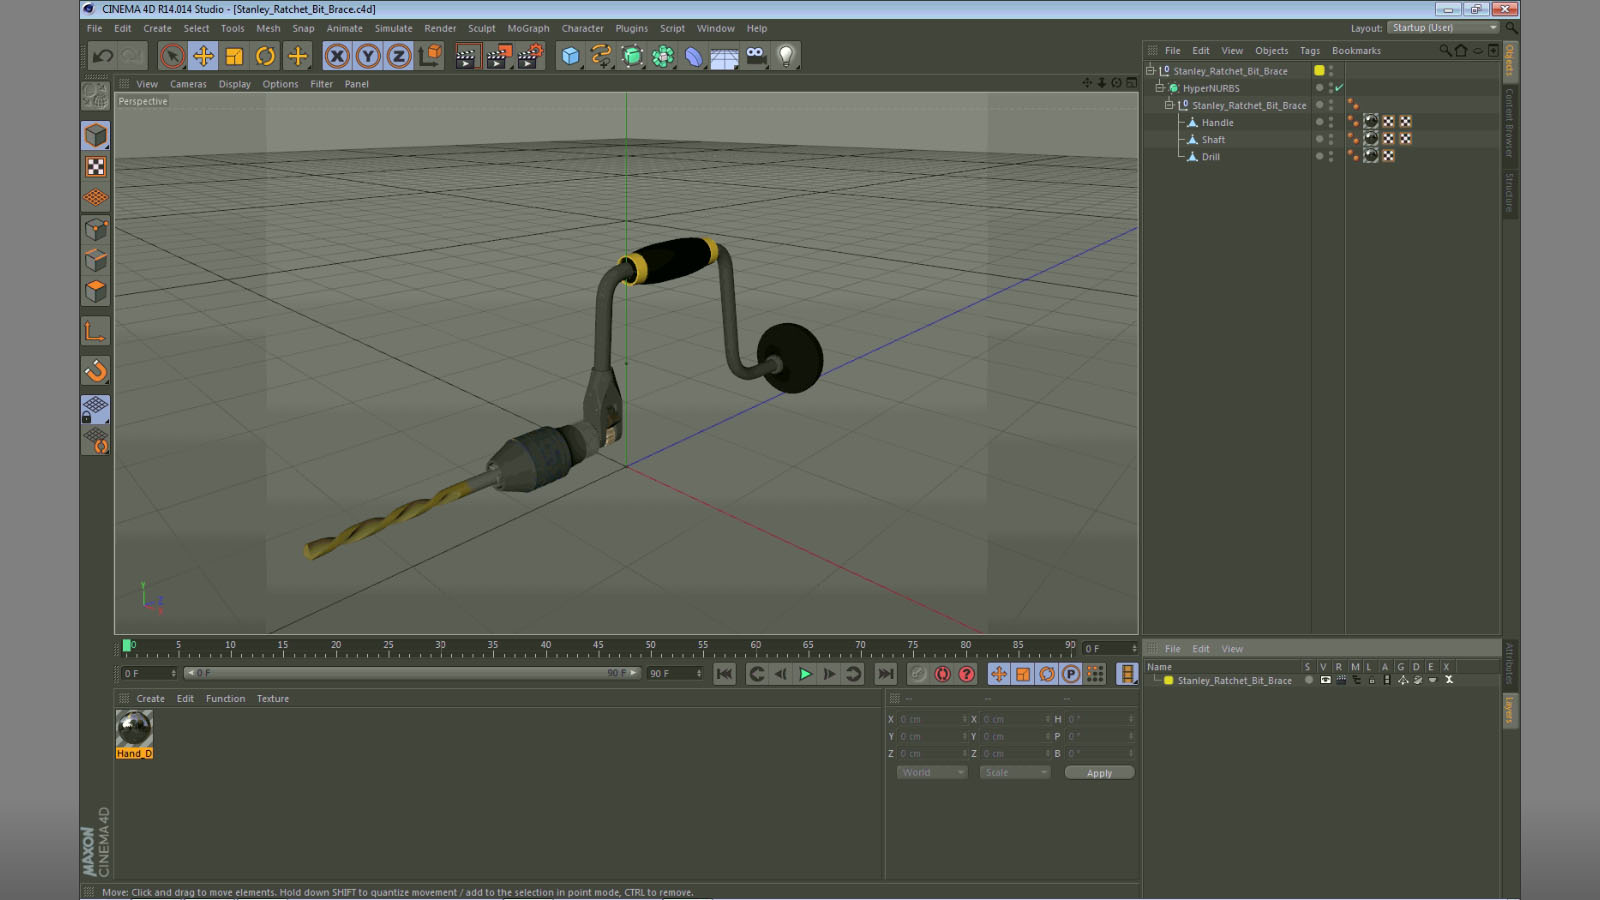Open the viewport Cameras menu
1600x900 pixels.
click(x=188, y=84)
